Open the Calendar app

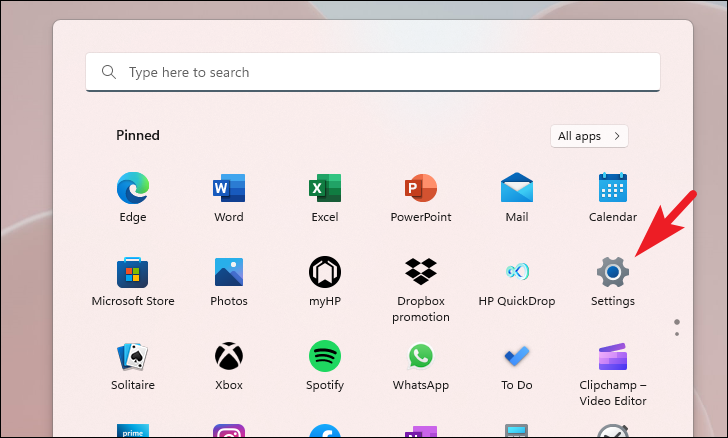coord(613,197)
